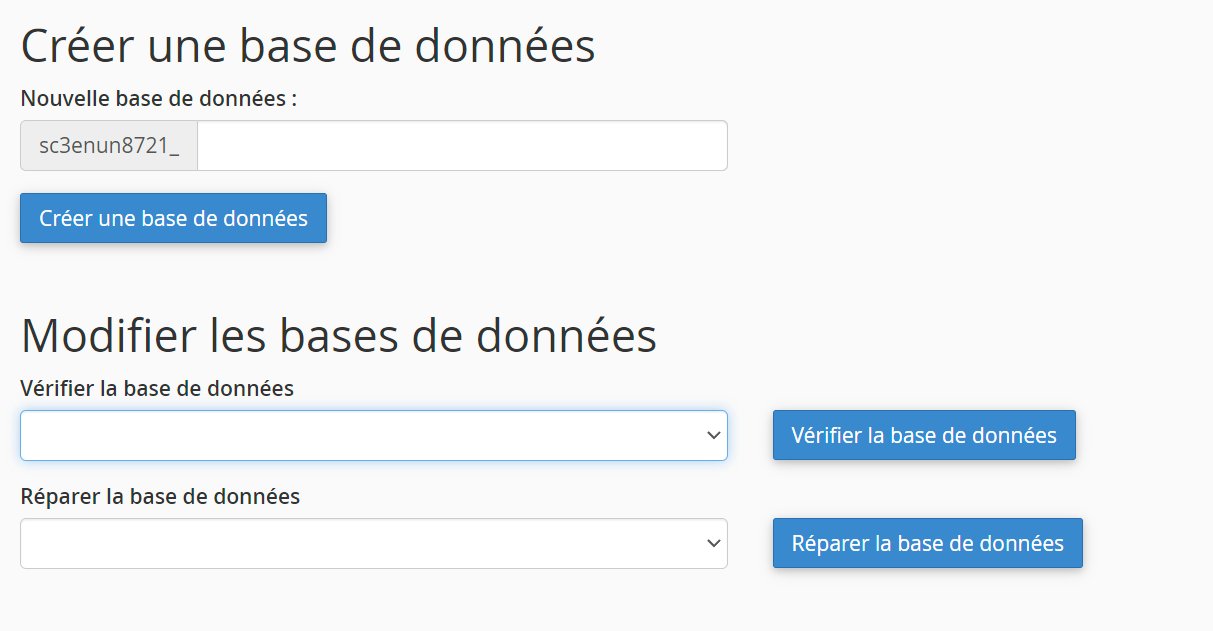The width and height of the screenshot is (1213, 631).
Task: Click the Réparer la base de données field label
Action: coord(160,496)
